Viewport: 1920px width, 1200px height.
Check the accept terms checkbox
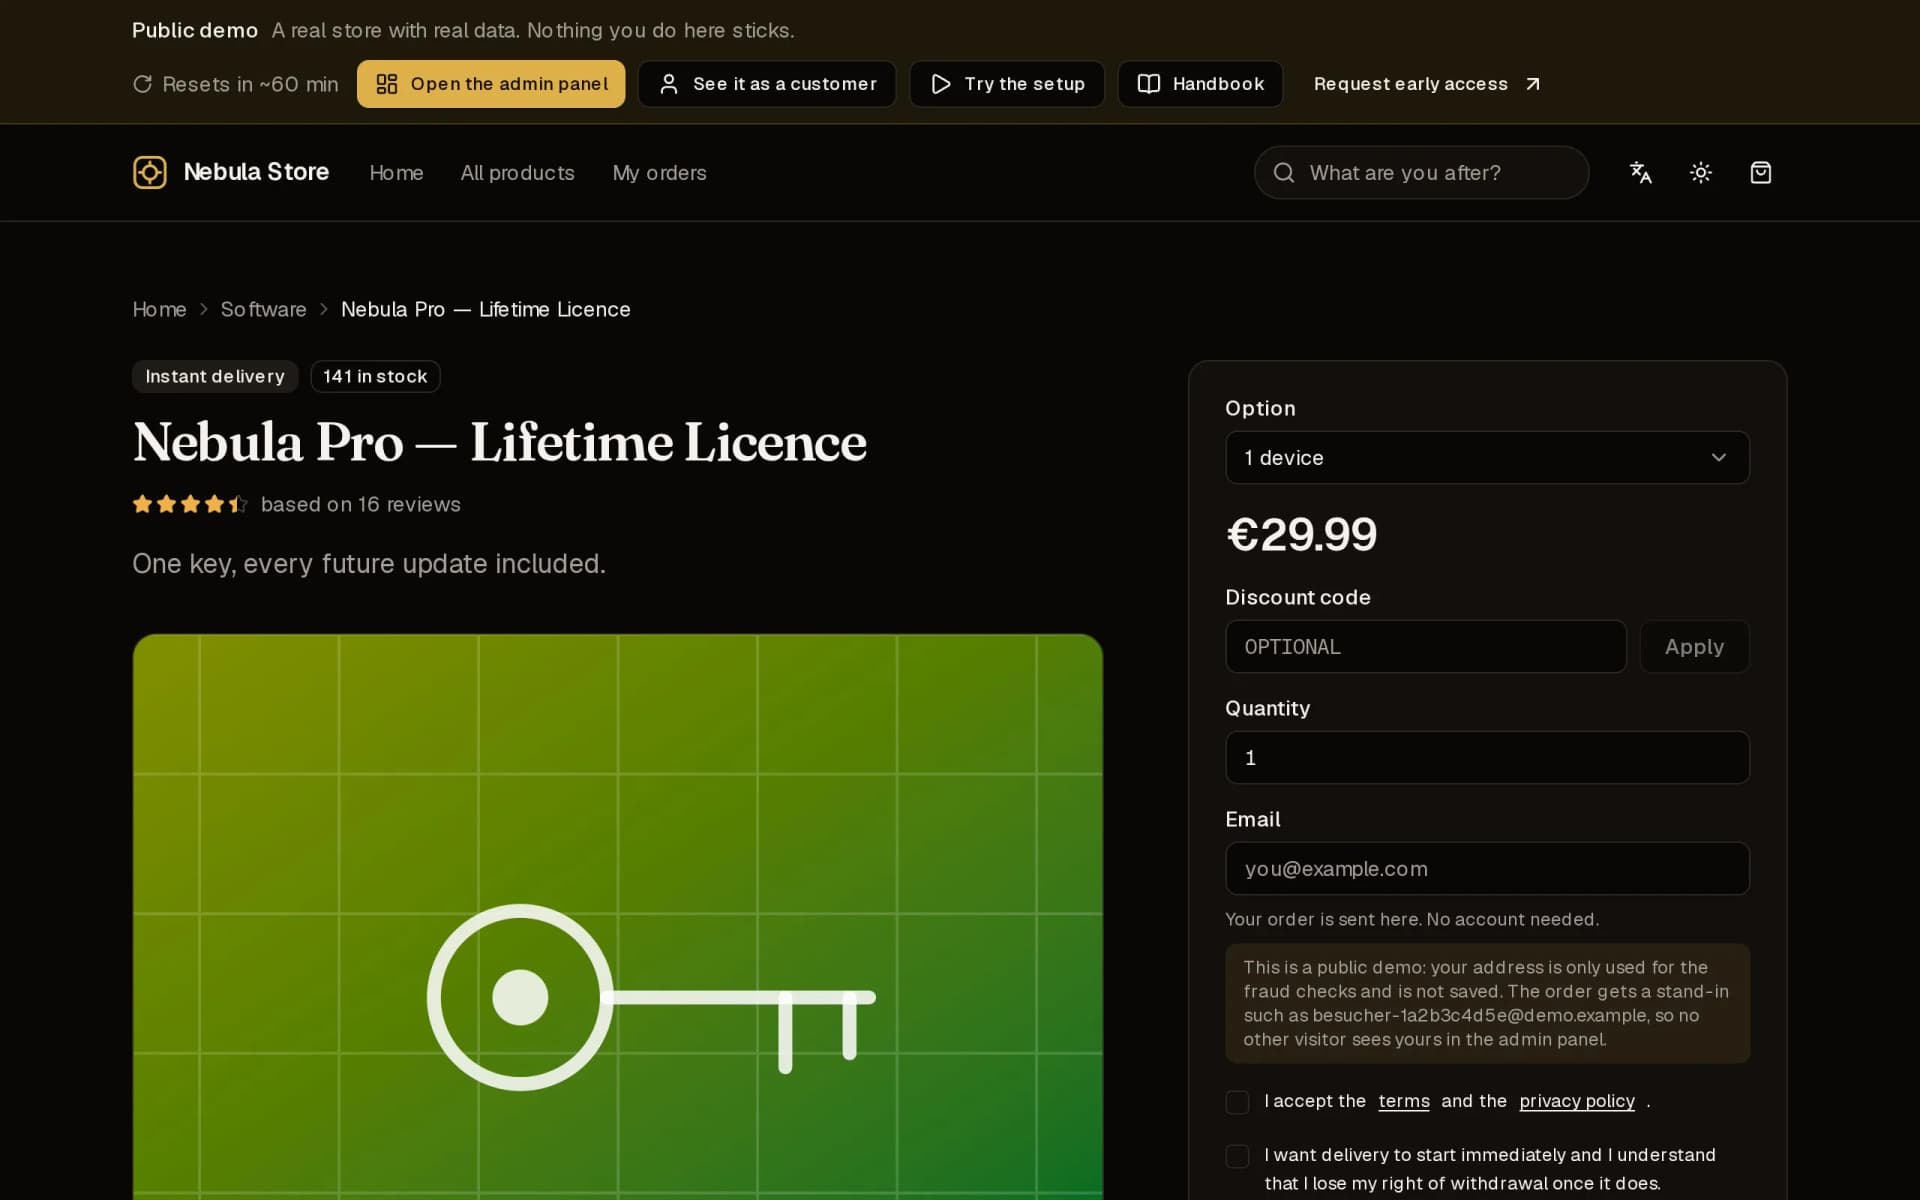point(1237,1102)
